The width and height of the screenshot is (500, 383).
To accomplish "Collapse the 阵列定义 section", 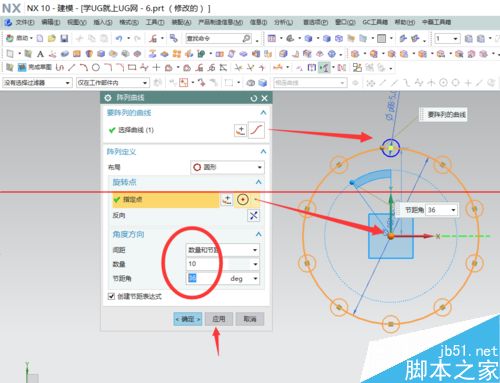I will [x=263, y=152].
